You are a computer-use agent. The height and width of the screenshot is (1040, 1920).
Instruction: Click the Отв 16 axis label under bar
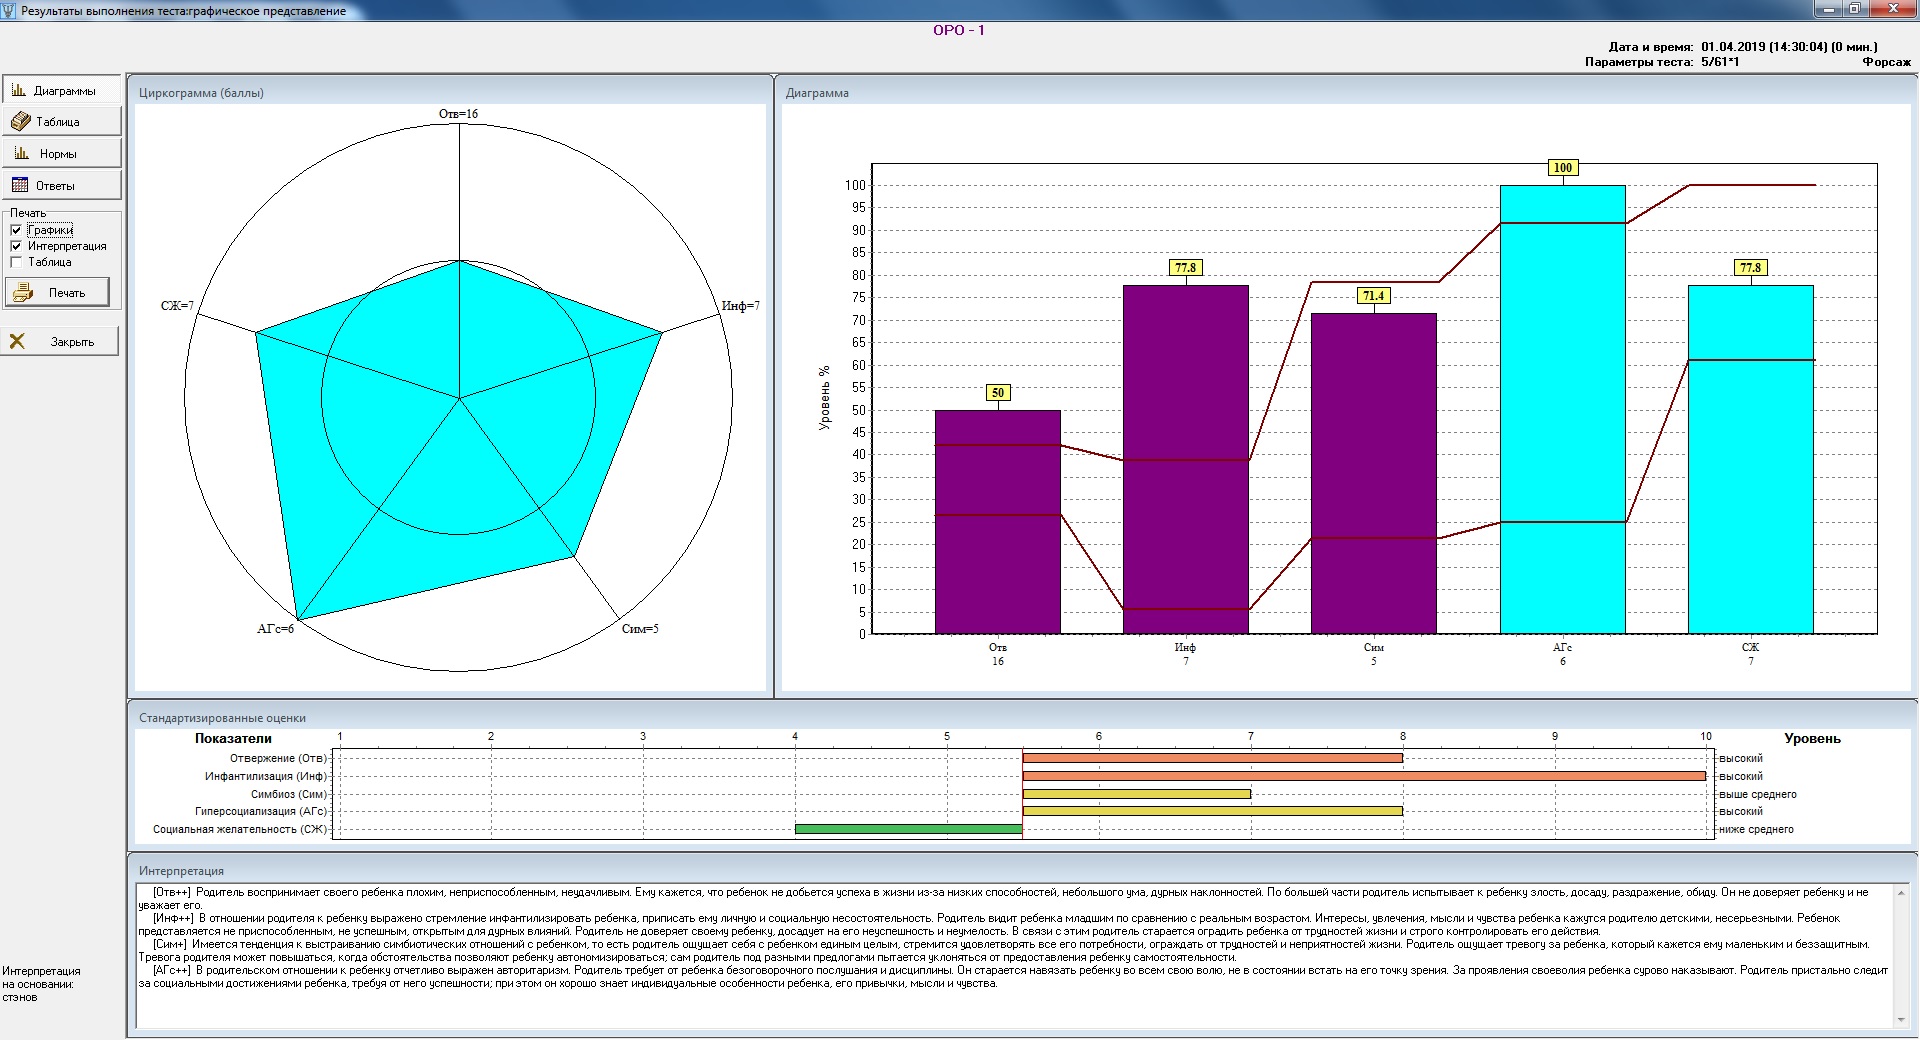tap(997, 654)
